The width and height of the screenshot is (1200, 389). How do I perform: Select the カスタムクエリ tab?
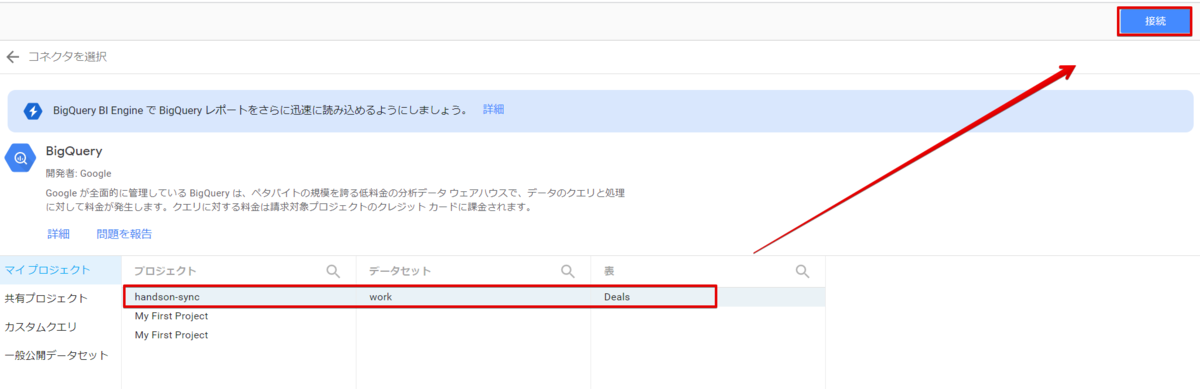pyautogui.click(x=60, y=327)
